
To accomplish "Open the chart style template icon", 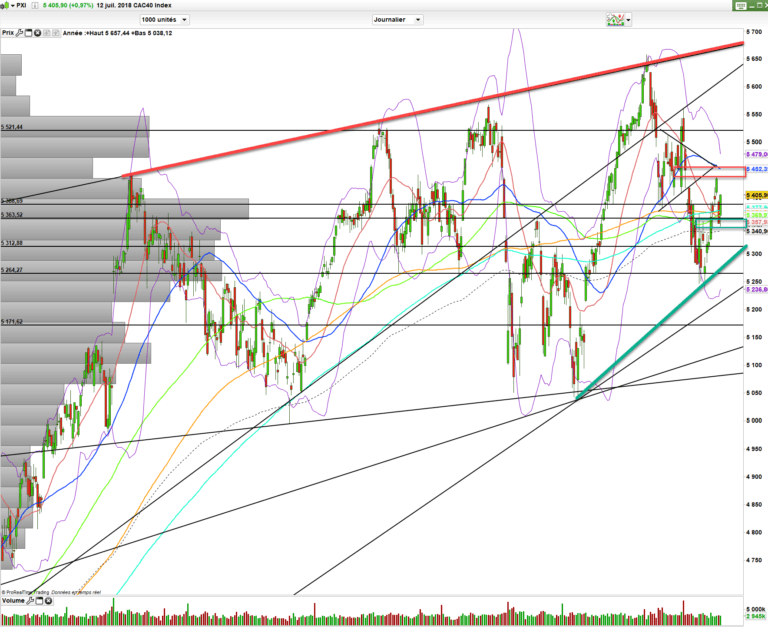I will point(619,19).
